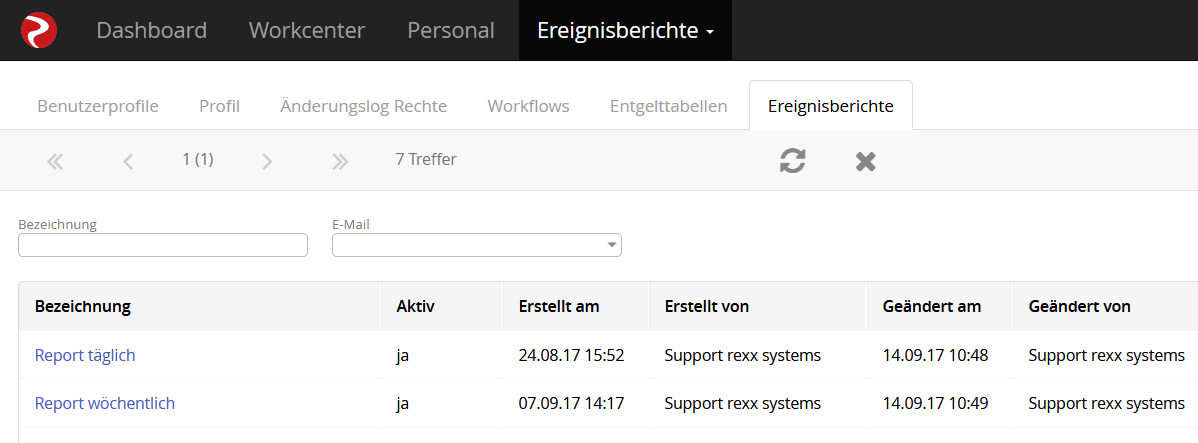This screenshot has width=1198, height=443.
Task: Click Geändert von cell of Report wöchentlich
Action: (x=1106, y=403)
